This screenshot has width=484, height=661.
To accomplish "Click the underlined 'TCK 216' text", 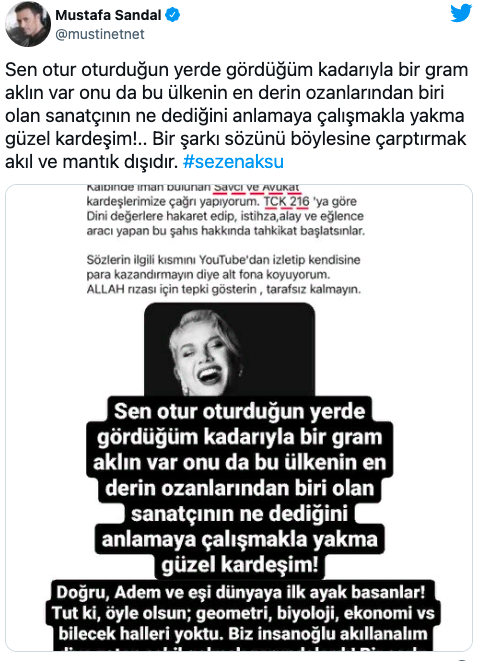I will [x=287, y=202].
